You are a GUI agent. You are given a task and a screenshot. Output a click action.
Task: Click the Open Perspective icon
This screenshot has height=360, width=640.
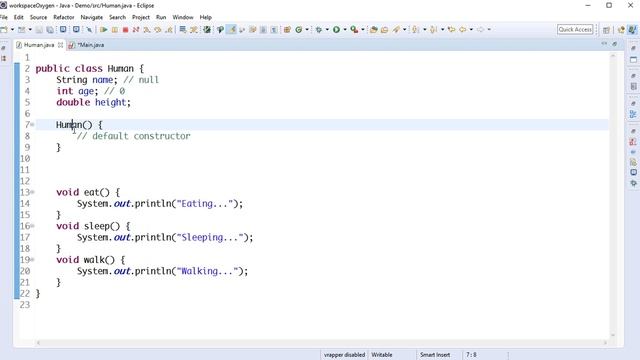(607, 30)
